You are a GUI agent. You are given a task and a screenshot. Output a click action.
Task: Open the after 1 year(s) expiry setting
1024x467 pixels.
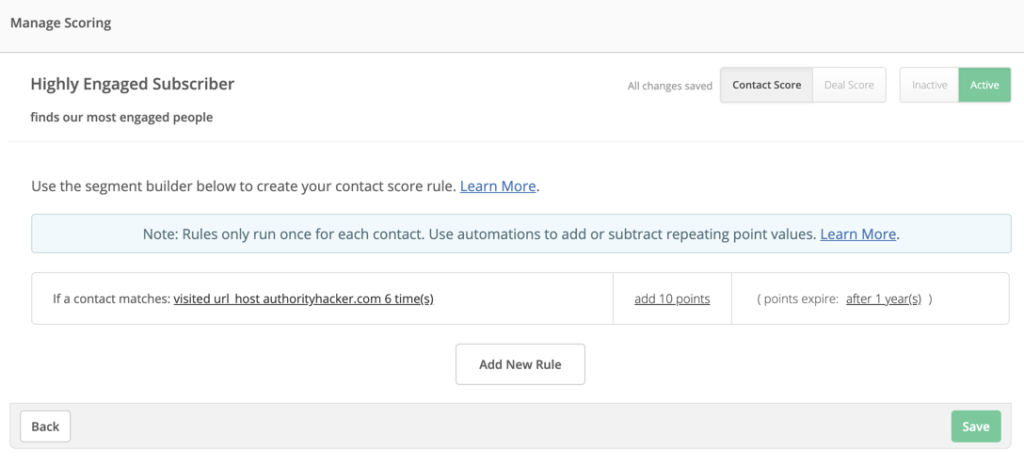tap(883, 299)
